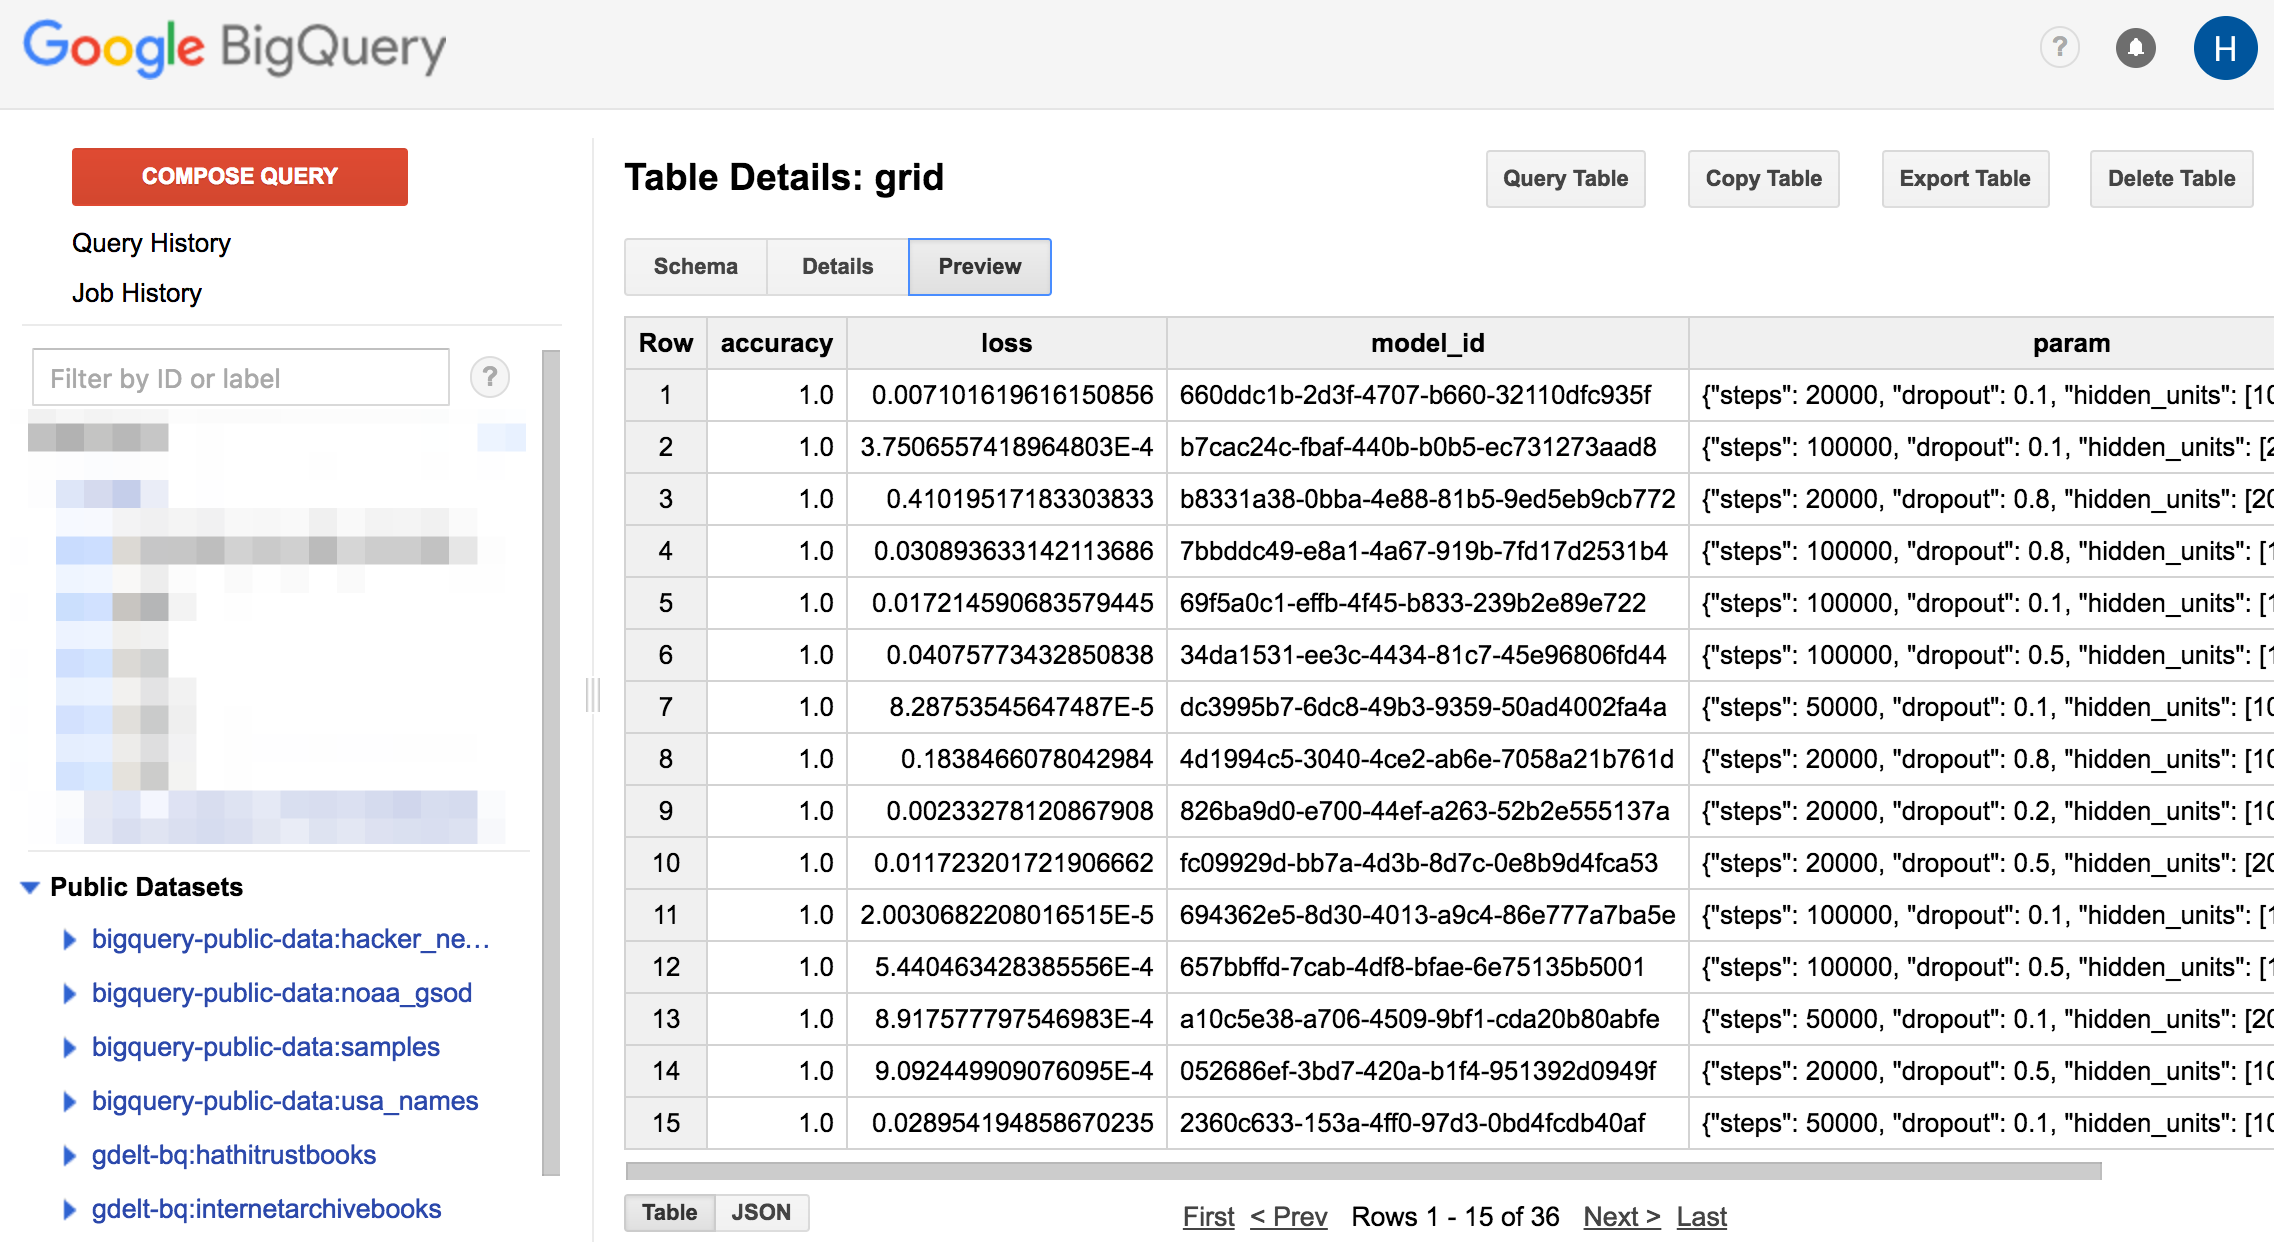The image size is (2274, 1242).
Task: Click the Row column header
Action: 666,343
